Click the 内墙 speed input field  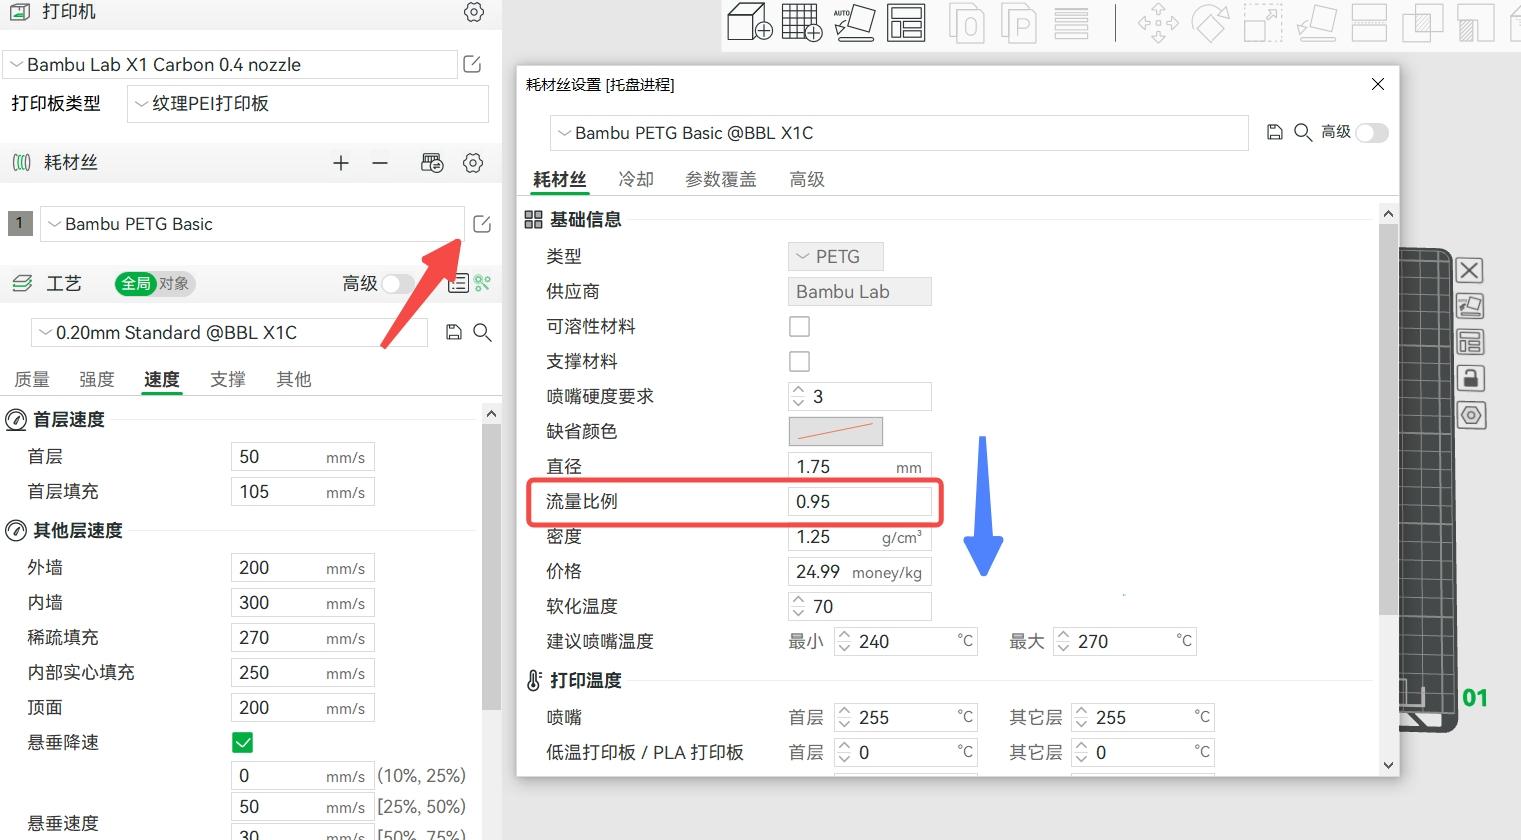tap(303, 603)
